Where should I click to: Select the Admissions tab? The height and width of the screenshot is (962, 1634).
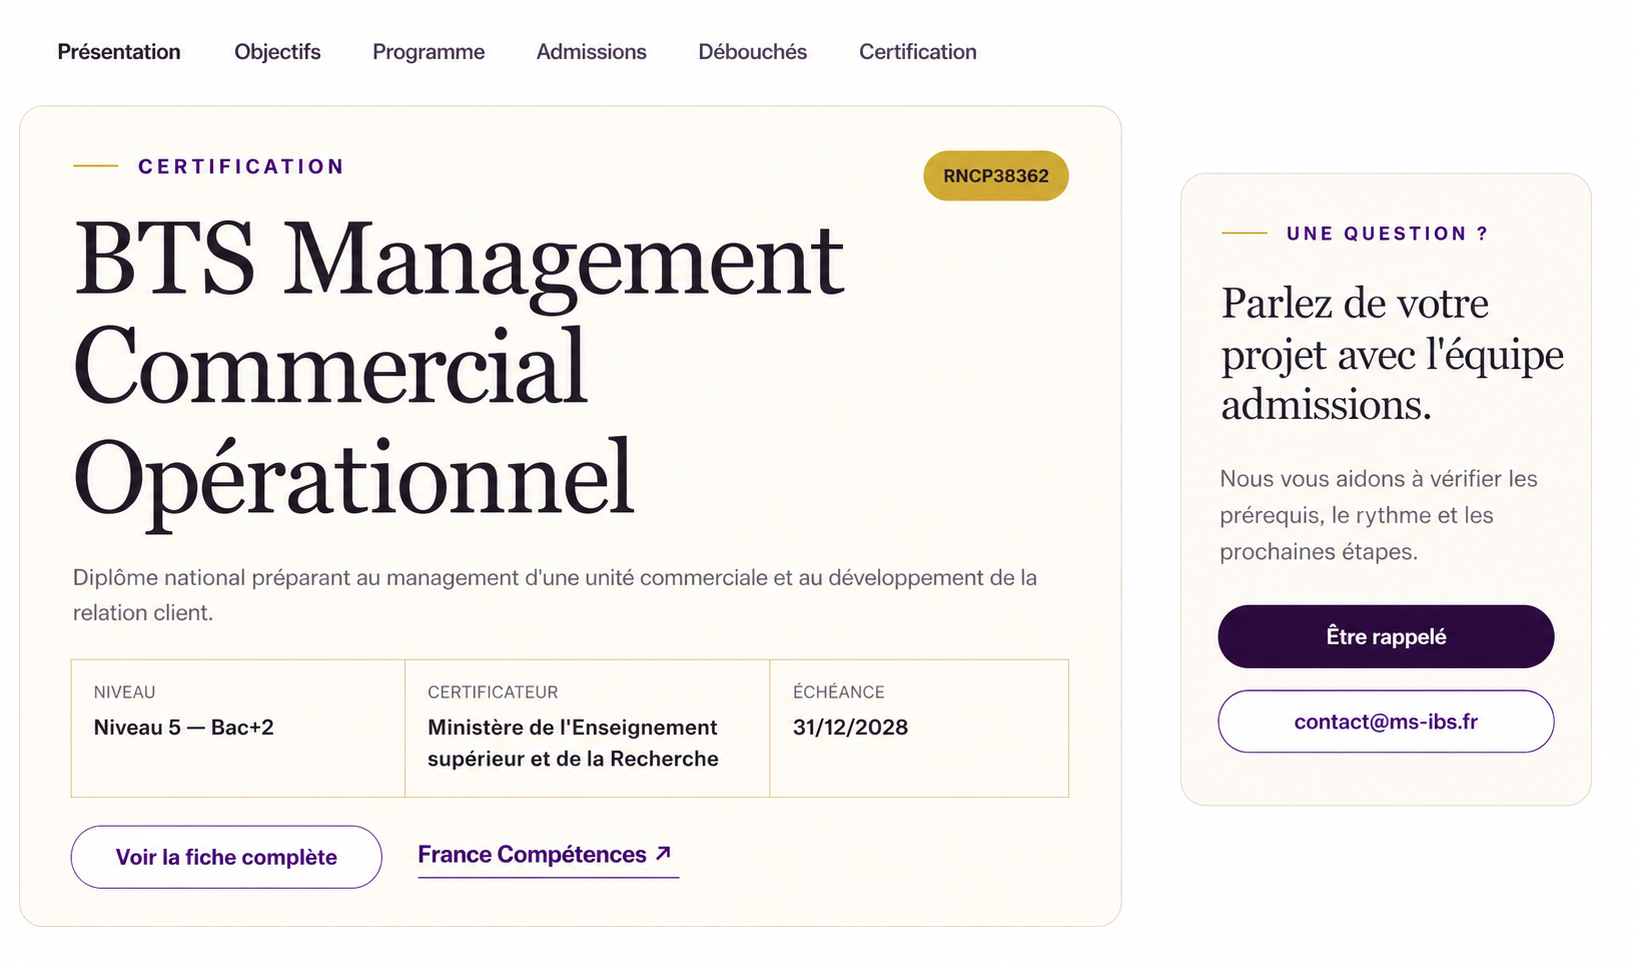591,52
